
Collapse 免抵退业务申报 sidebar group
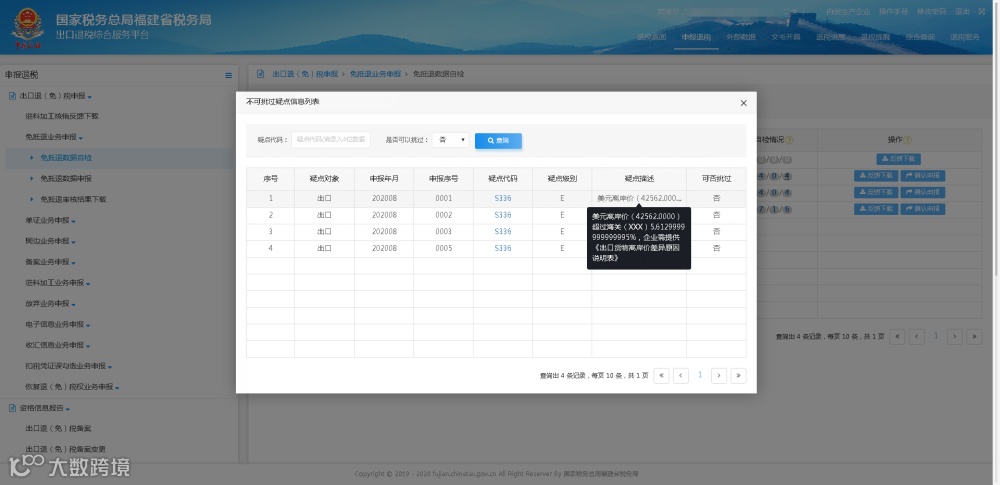pyautogui.click(x=54, y=137)
